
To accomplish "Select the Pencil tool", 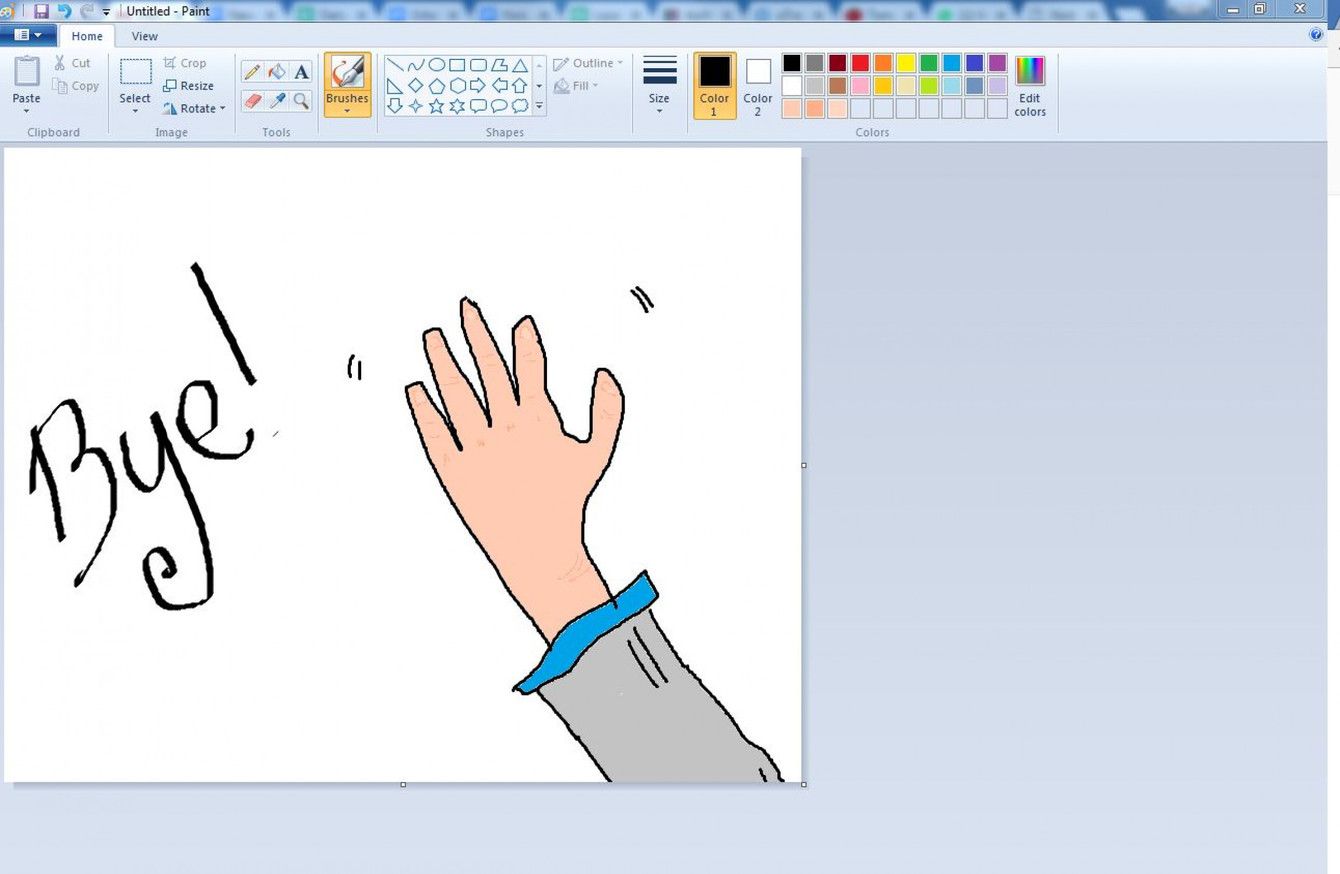I will click(x=252, y=72).
